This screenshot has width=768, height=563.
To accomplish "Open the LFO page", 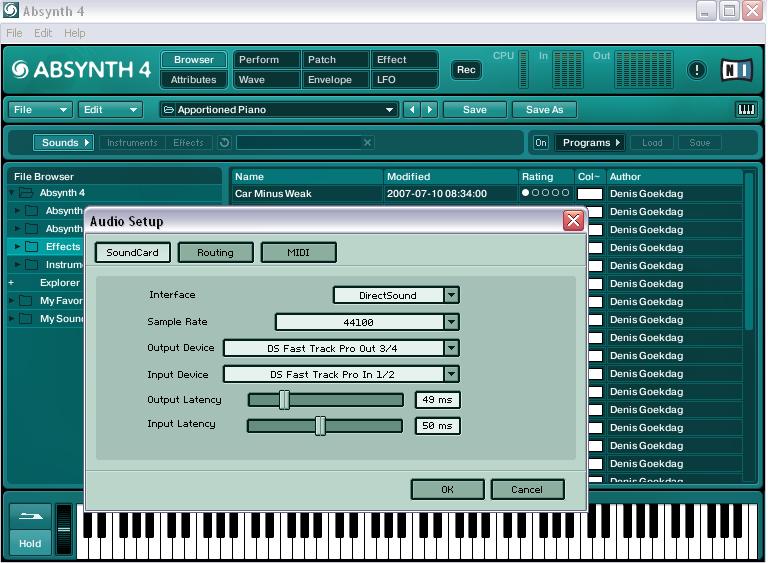I will pos(405,79).
